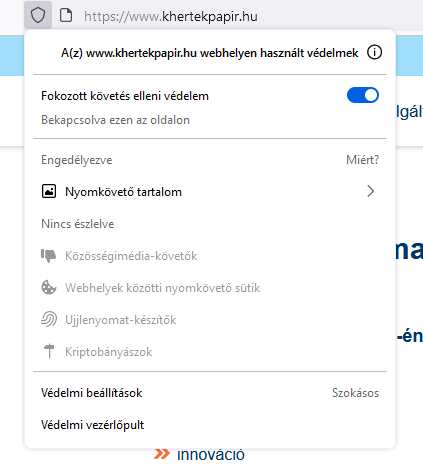Click the khertekpapir.hu address bar URL
Viewport: 423px width, 468px height.
[171, 16]
